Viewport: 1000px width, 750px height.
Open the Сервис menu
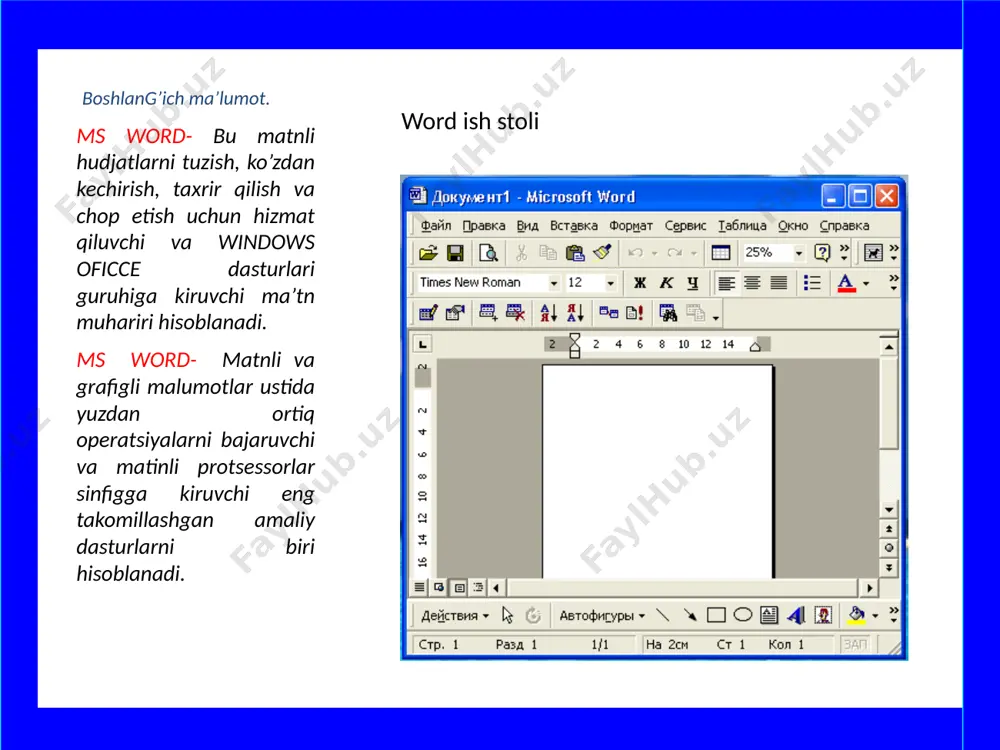click(x=686, y=225)
